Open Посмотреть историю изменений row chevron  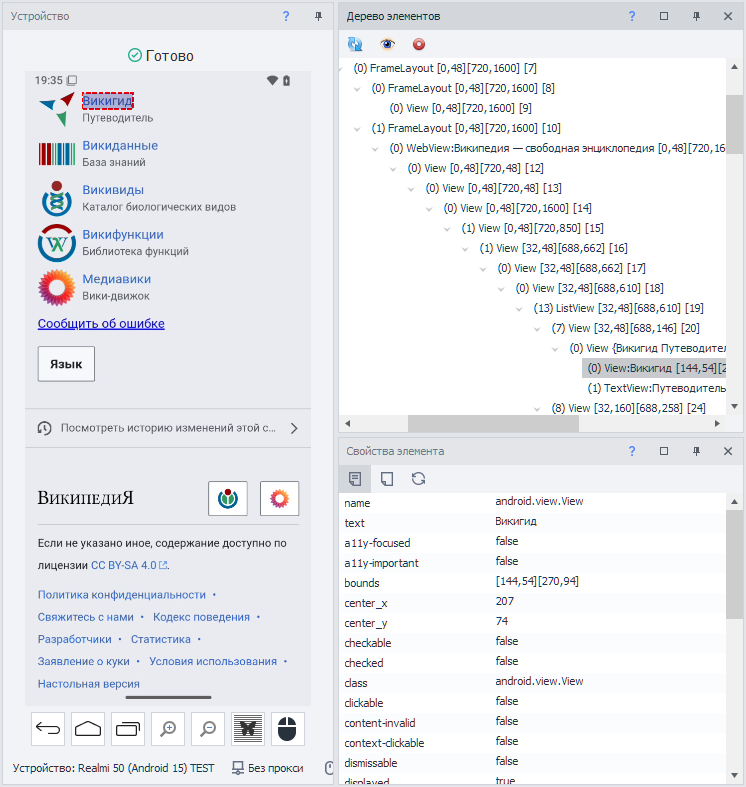(x=294, y=428)
